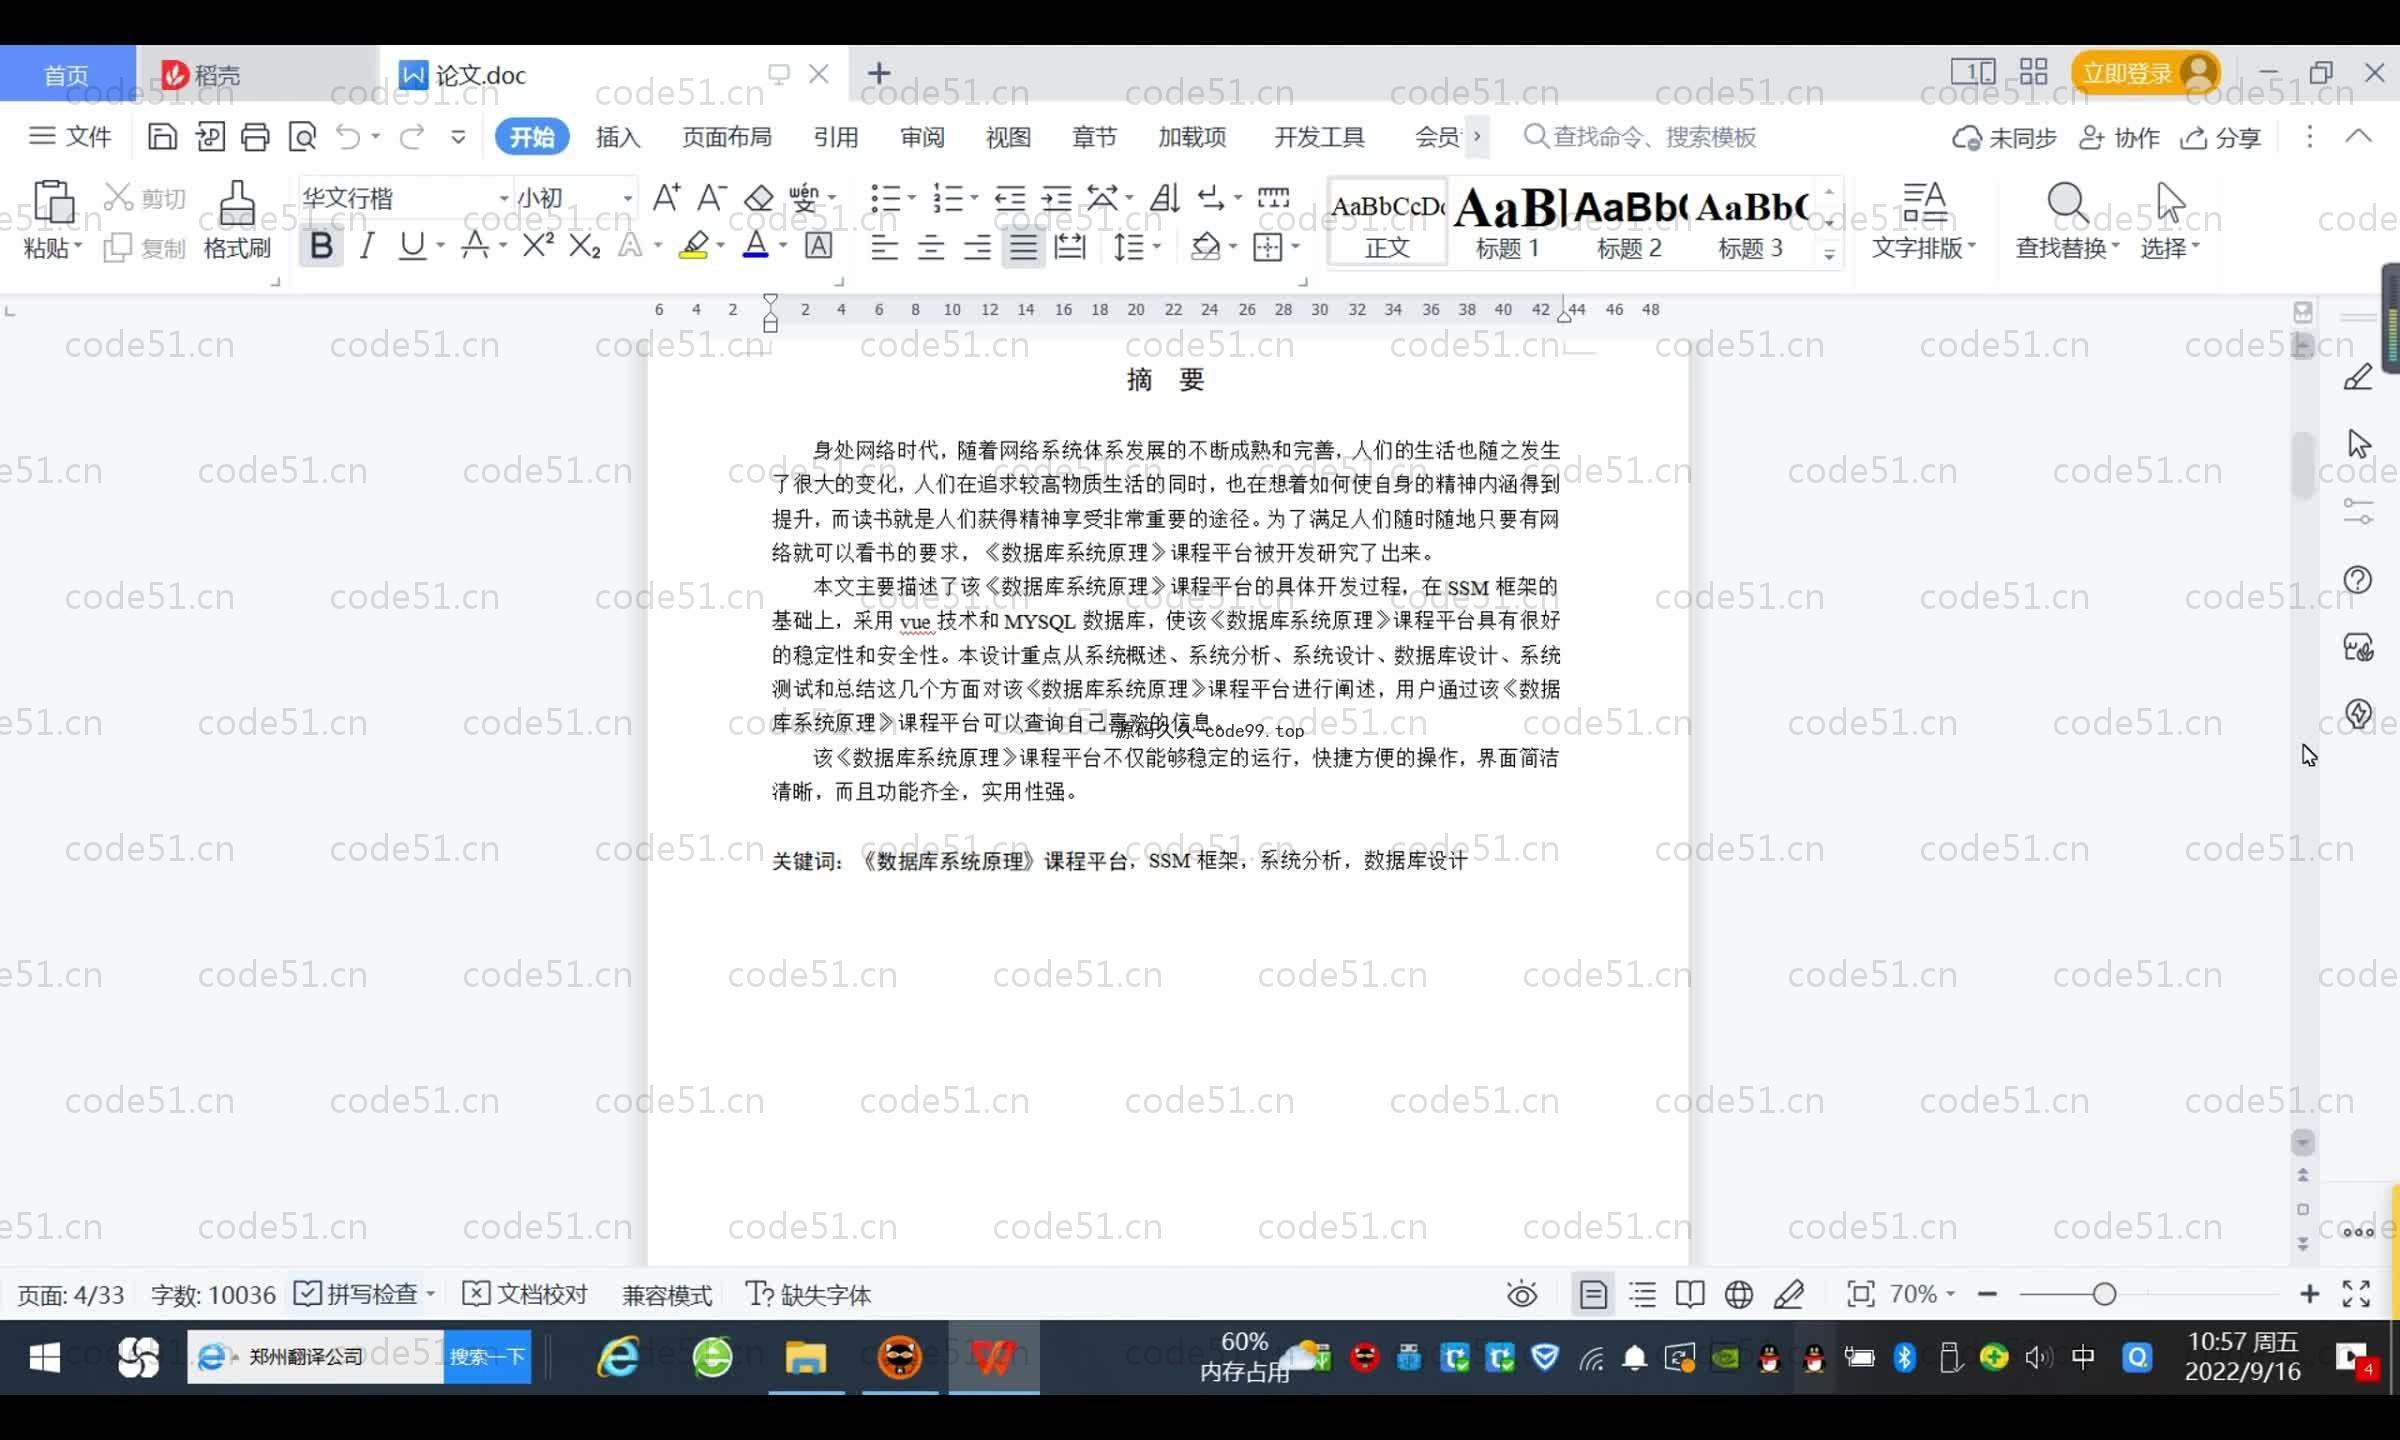Decrease paragraph indent
The width and height of the screenshot is (2400, 1440).
pyautogui.click(x=1010, y=197)
